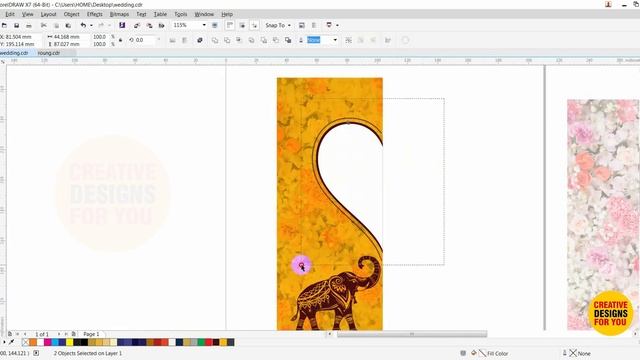
Task: Click the Full-screen preview icon
Action: (215, 25)
